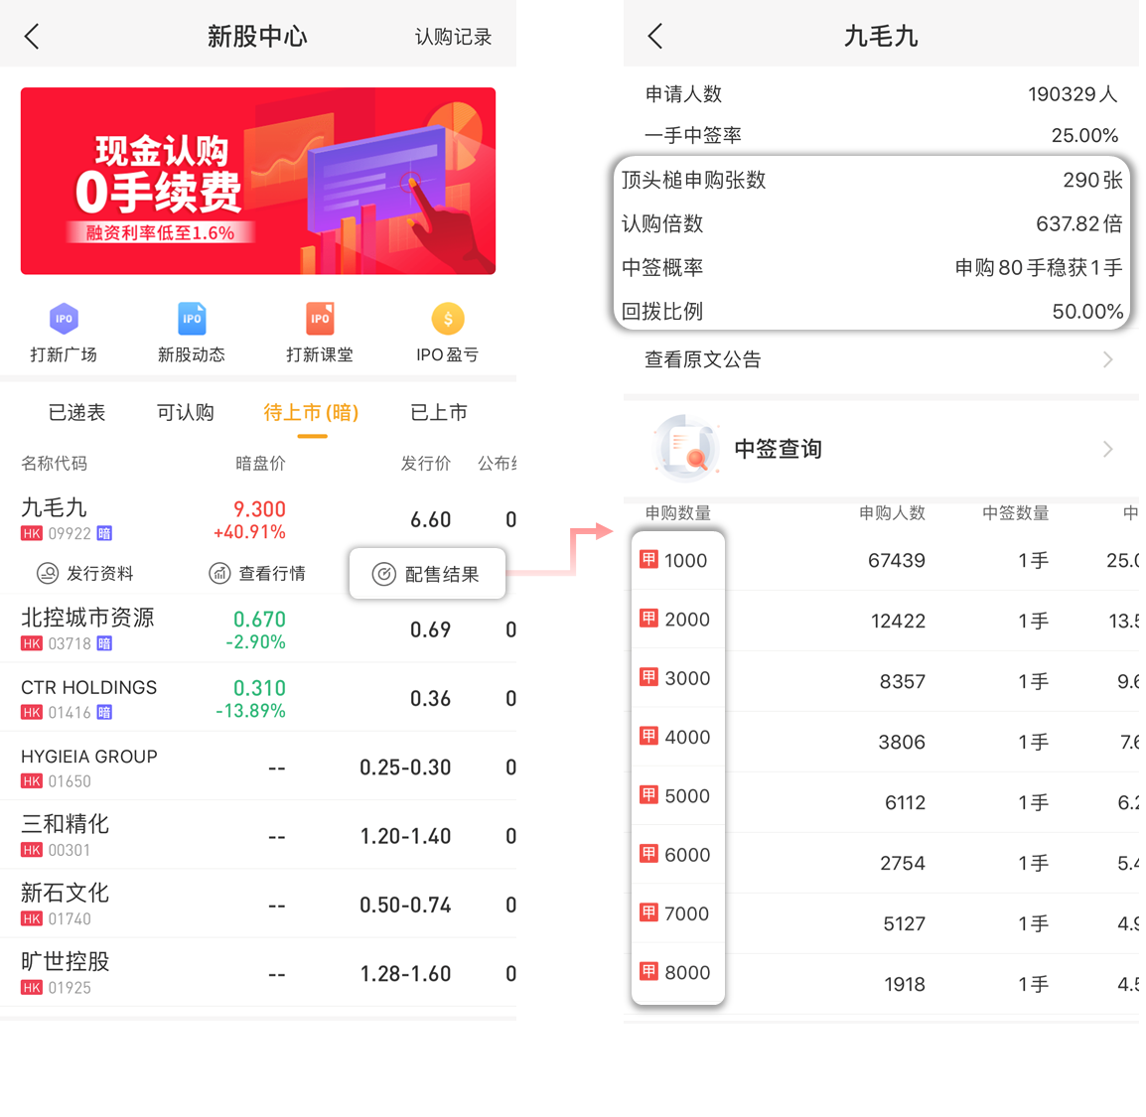Click the 甲 icon beside 2000

pos(648,618)
